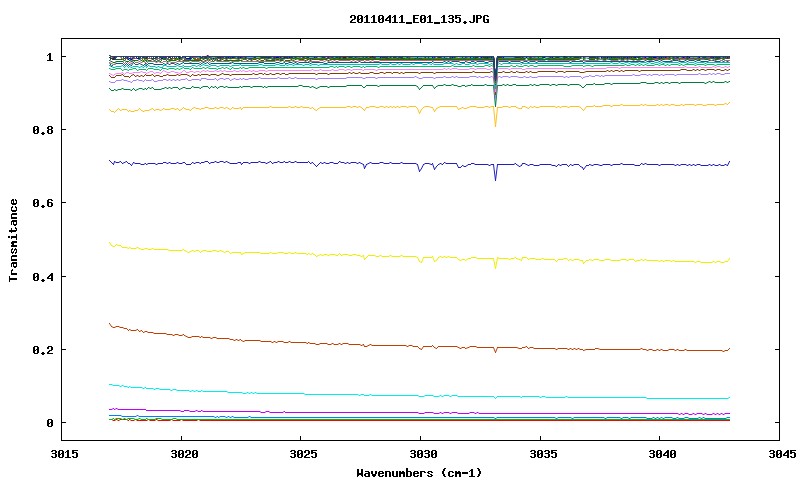Click the plot title 20110411_E01_135.JPG

coord(419,19)
